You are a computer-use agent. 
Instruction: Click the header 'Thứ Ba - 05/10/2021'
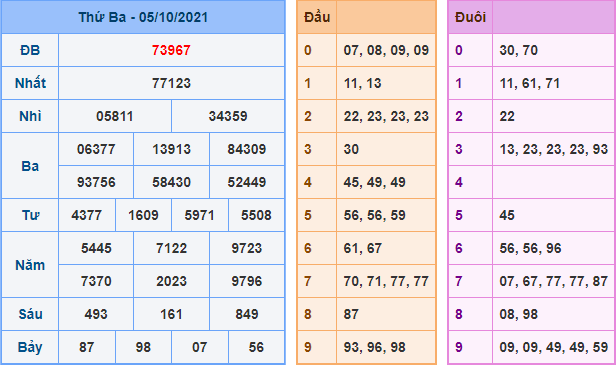143,17
